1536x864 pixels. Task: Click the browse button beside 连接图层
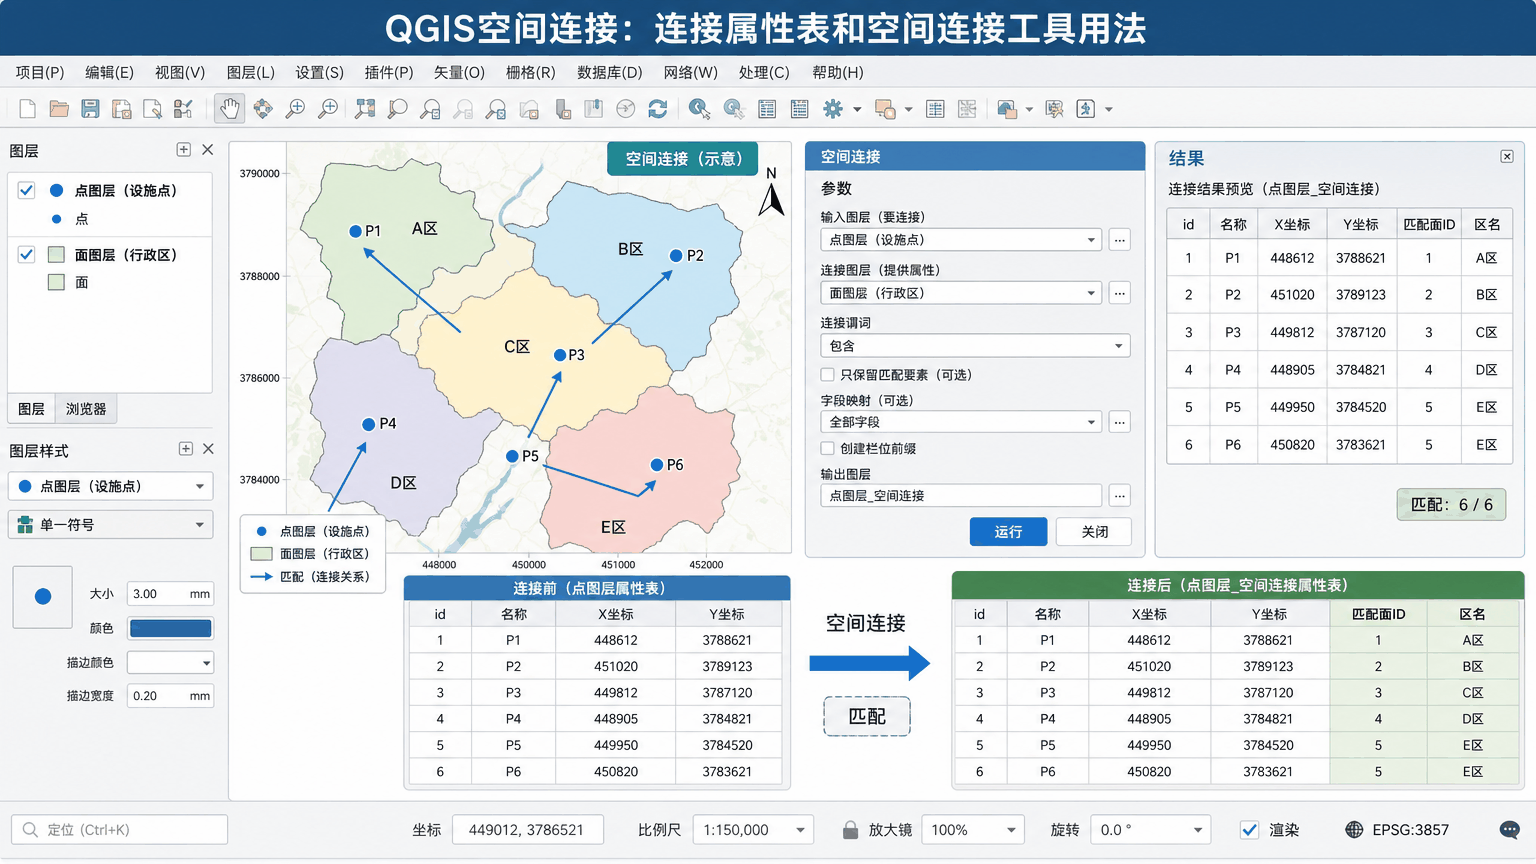pos(1120,293)
